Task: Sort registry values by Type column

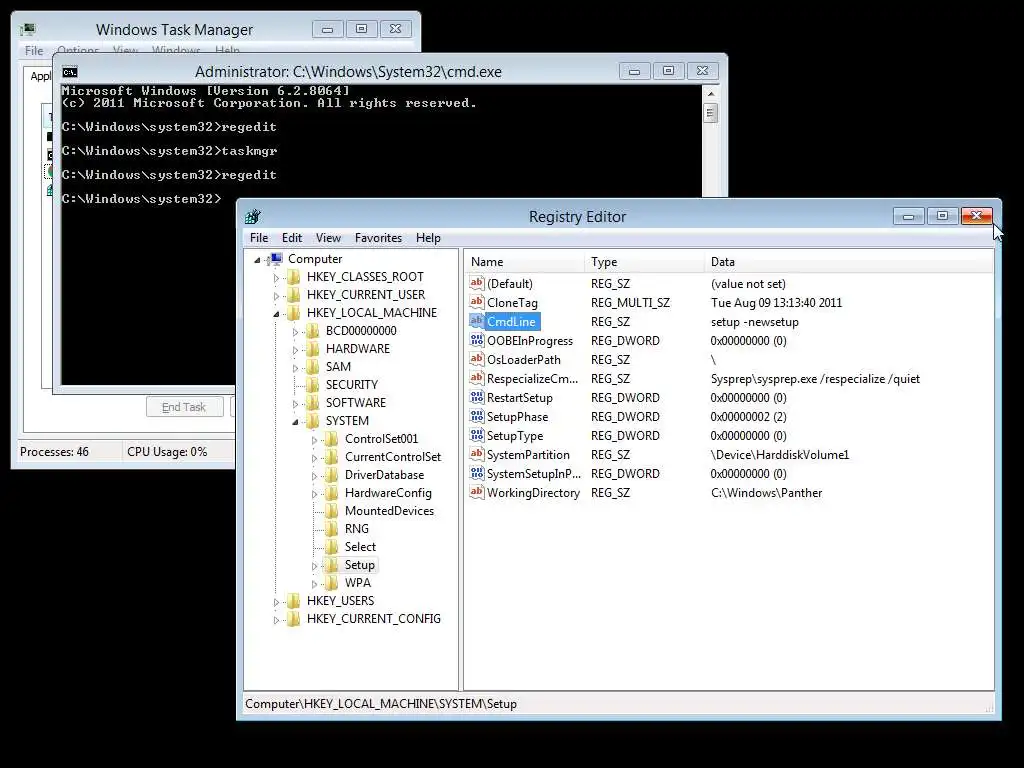Action: click(x=645, y=262)
